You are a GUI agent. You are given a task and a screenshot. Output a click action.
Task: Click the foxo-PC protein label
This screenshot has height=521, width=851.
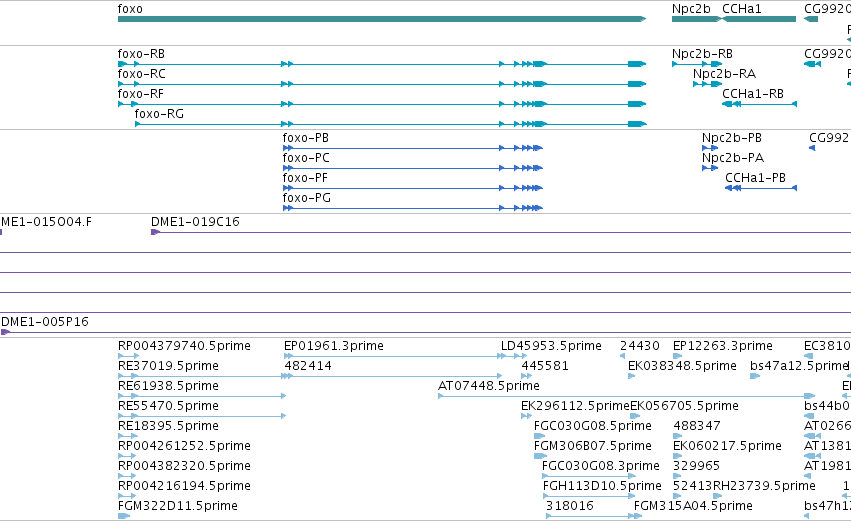click(x=306, y=158)
